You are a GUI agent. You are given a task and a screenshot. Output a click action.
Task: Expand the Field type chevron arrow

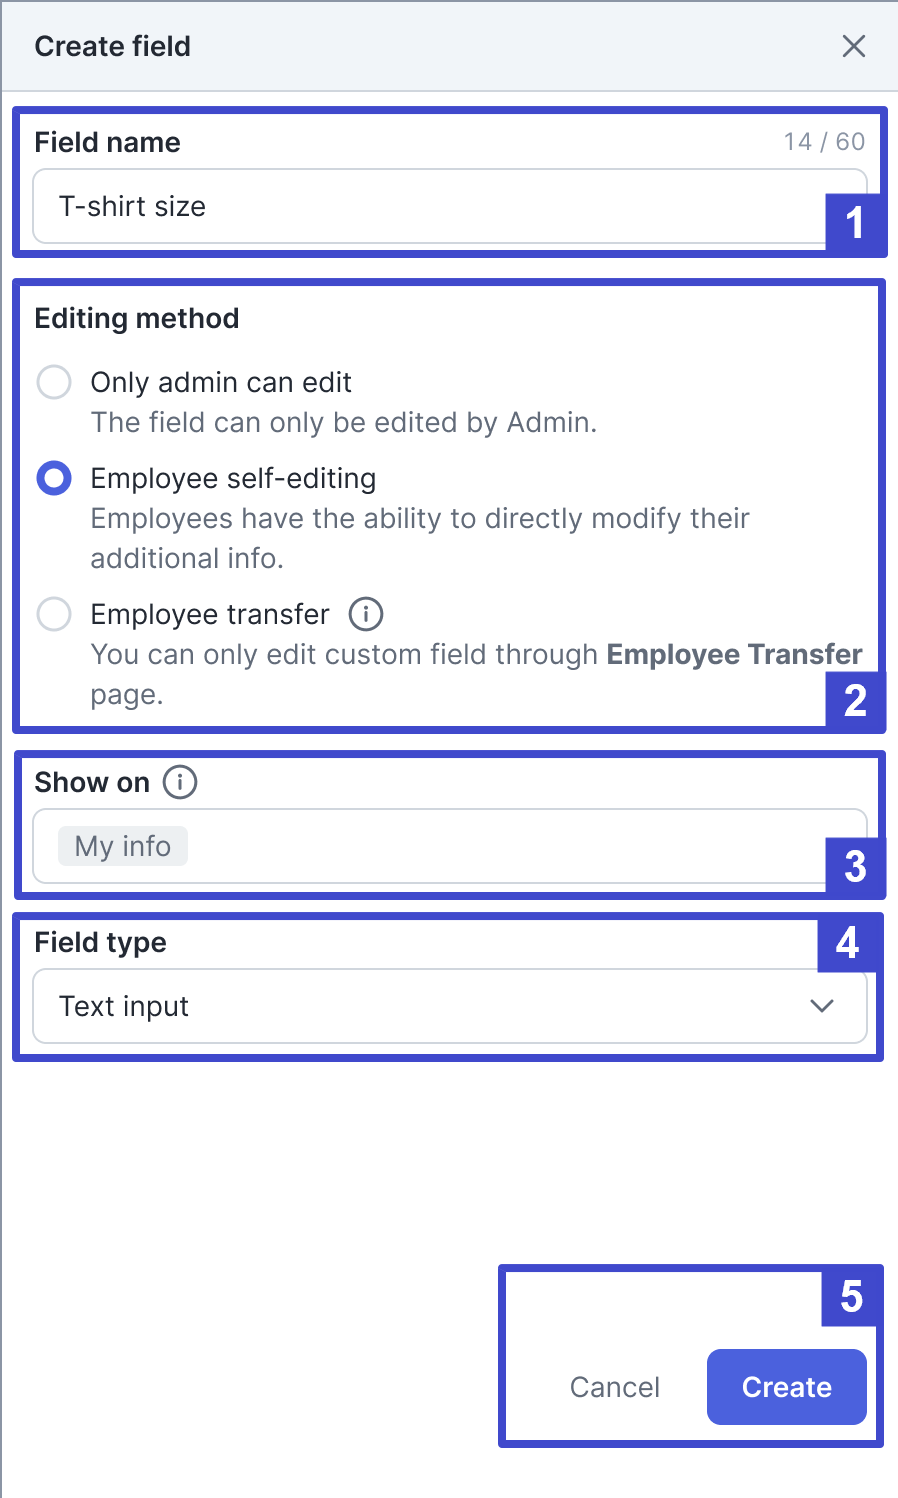[822, 1006]
